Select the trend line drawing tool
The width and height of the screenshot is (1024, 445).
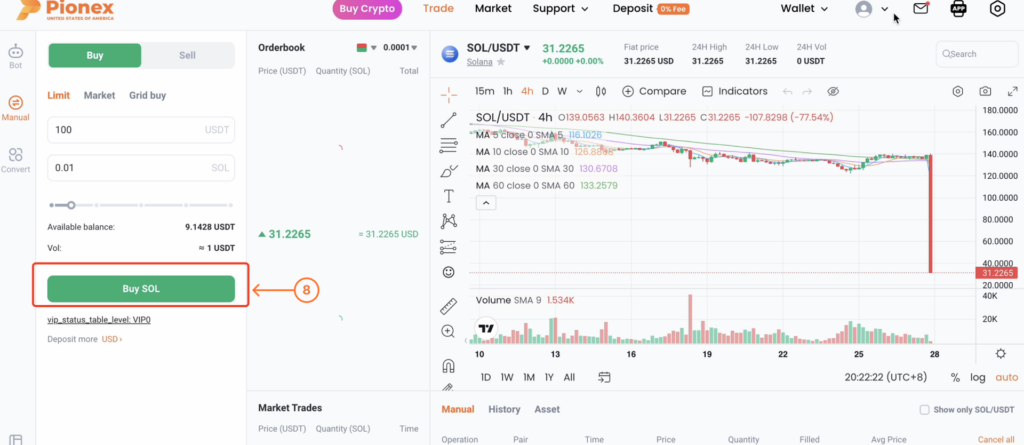click(449, 120)
